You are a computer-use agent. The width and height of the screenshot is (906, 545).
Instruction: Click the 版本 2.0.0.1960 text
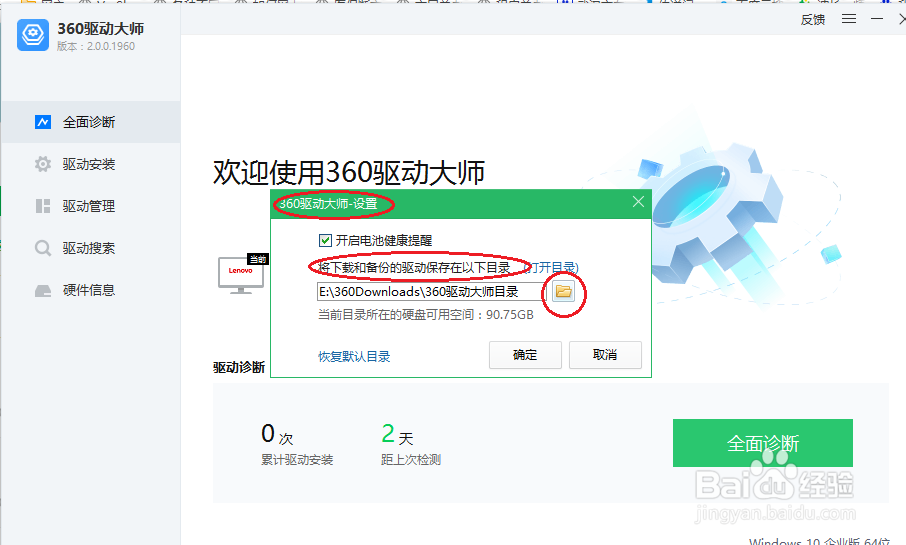point(96,46)
